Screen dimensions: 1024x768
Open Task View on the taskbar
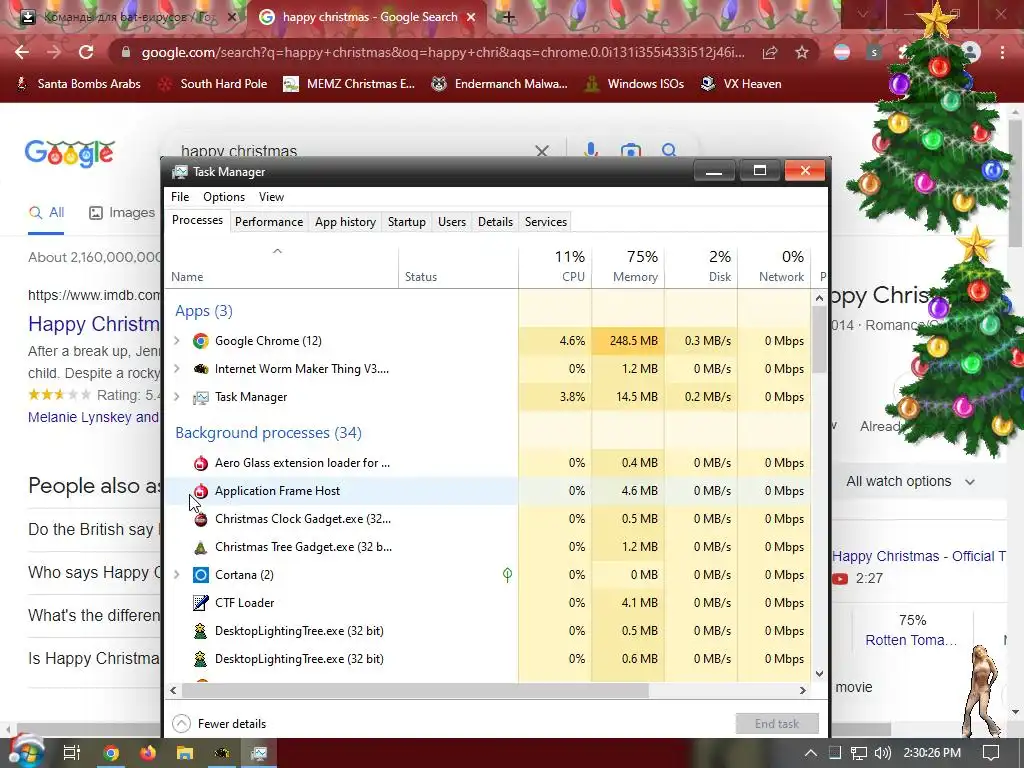[x=71, y=753]
